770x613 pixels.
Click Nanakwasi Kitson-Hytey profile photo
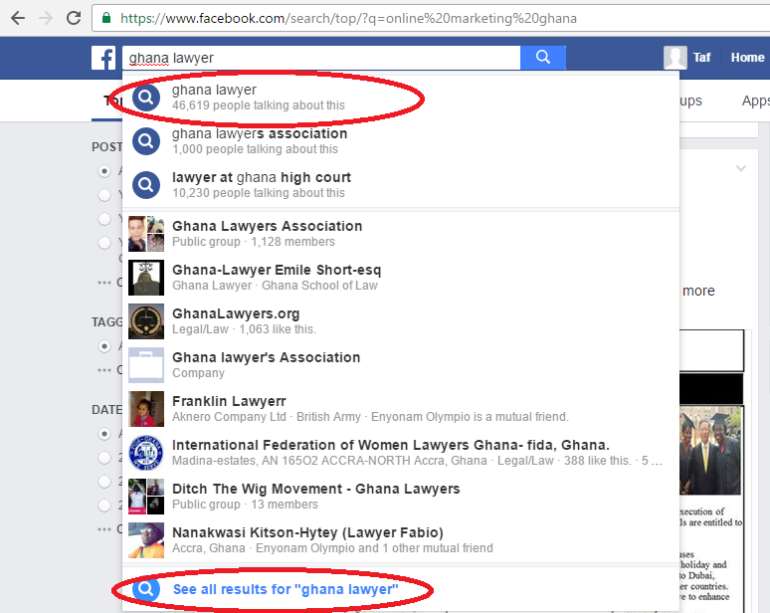pyautogui.click(x=146, y=540)
